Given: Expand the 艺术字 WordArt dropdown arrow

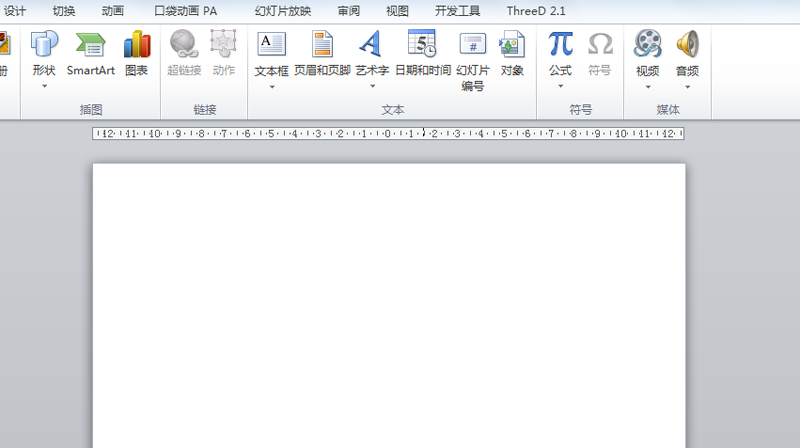Looking at the screenshot, I should 371,86.
